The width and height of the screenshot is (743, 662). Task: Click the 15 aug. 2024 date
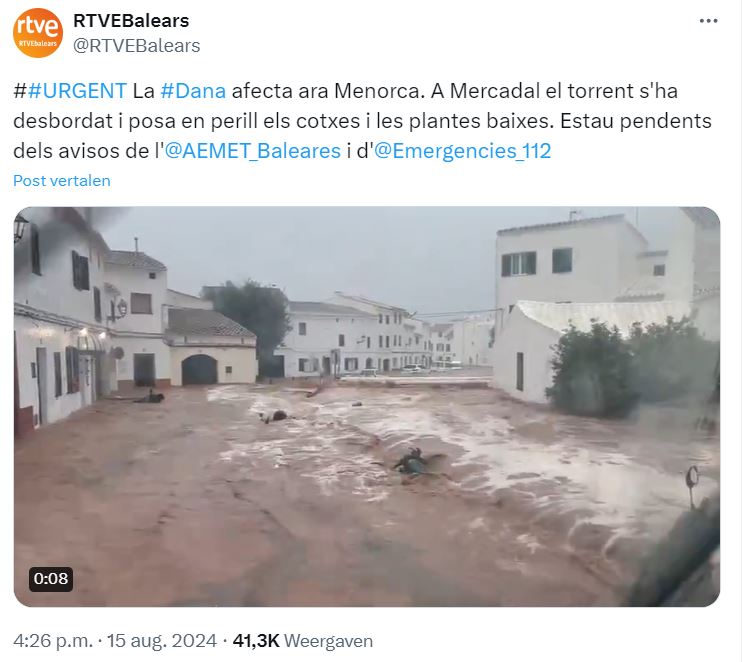pyautogui.click(x=162, y=641)
